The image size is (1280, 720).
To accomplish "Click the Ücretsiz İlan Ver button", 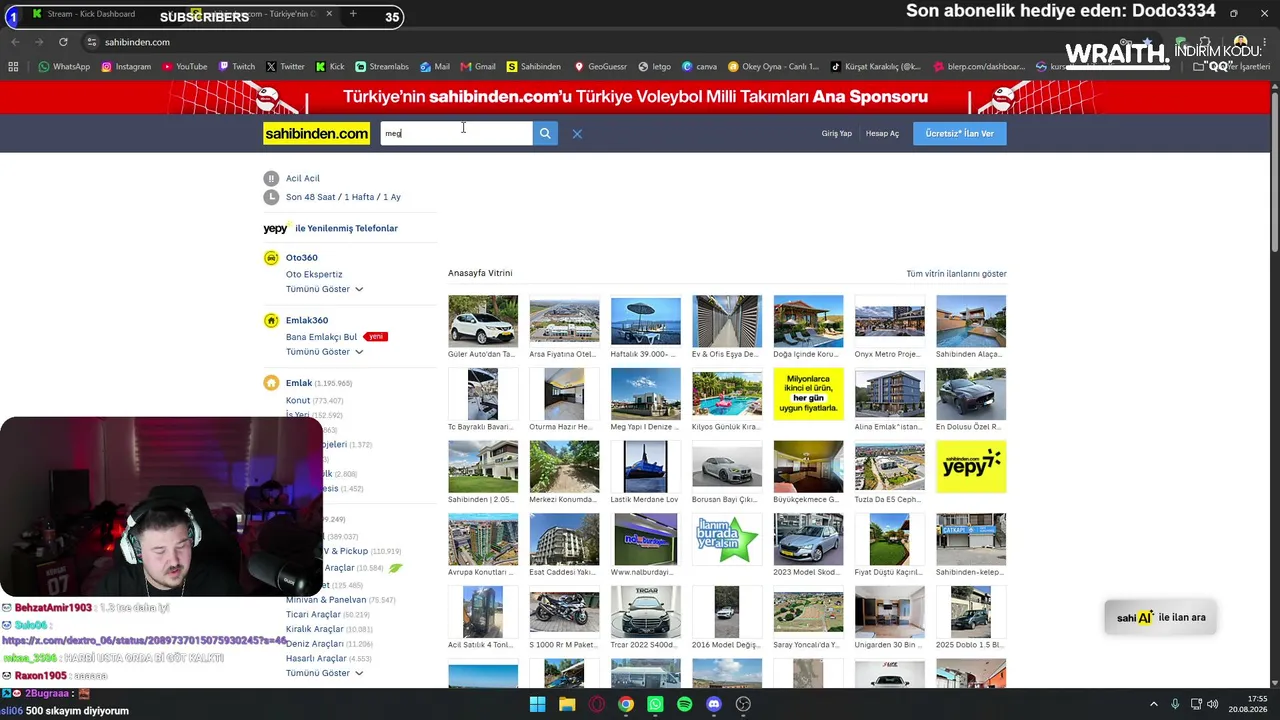I will click(960, 133).
